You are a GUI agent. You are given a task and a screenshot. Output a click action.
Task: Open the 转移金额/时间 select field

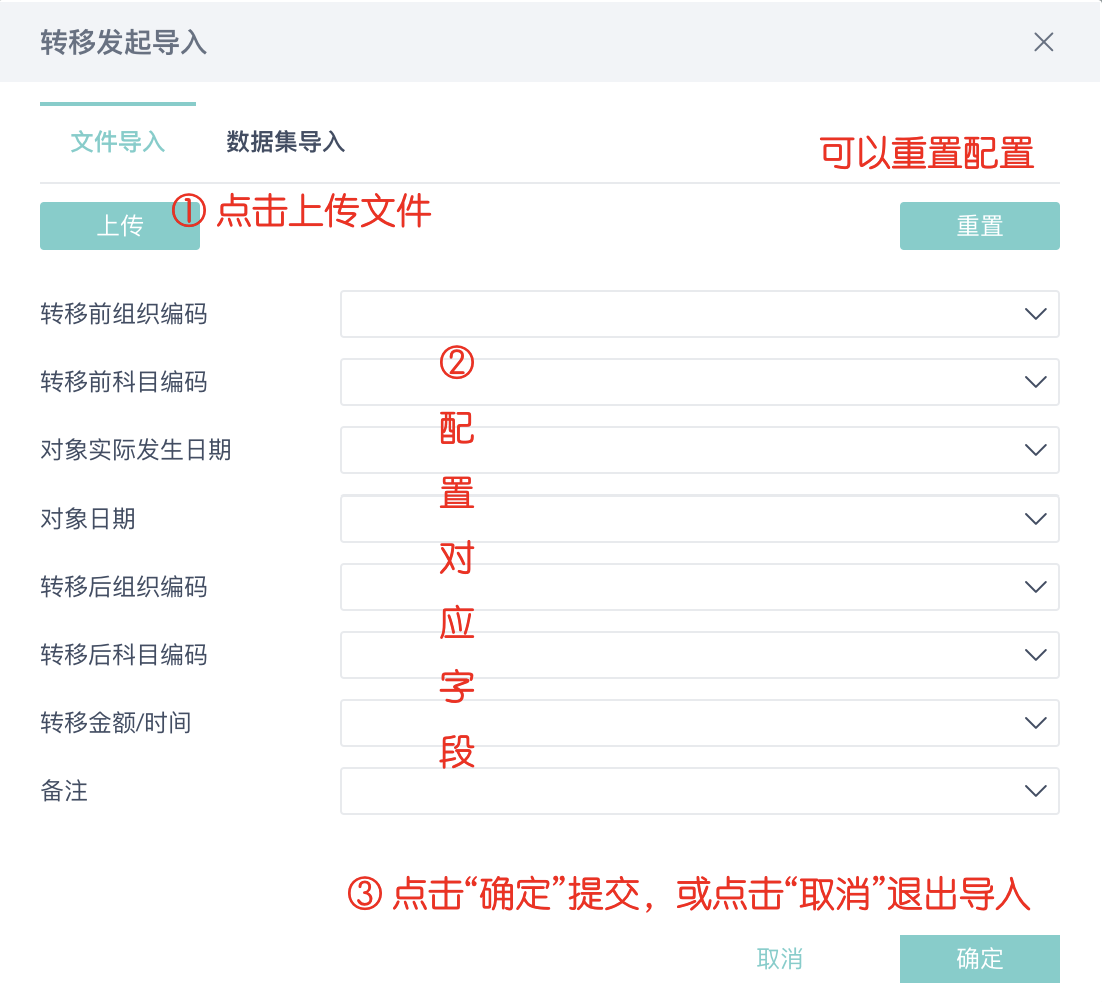[680, 723]
